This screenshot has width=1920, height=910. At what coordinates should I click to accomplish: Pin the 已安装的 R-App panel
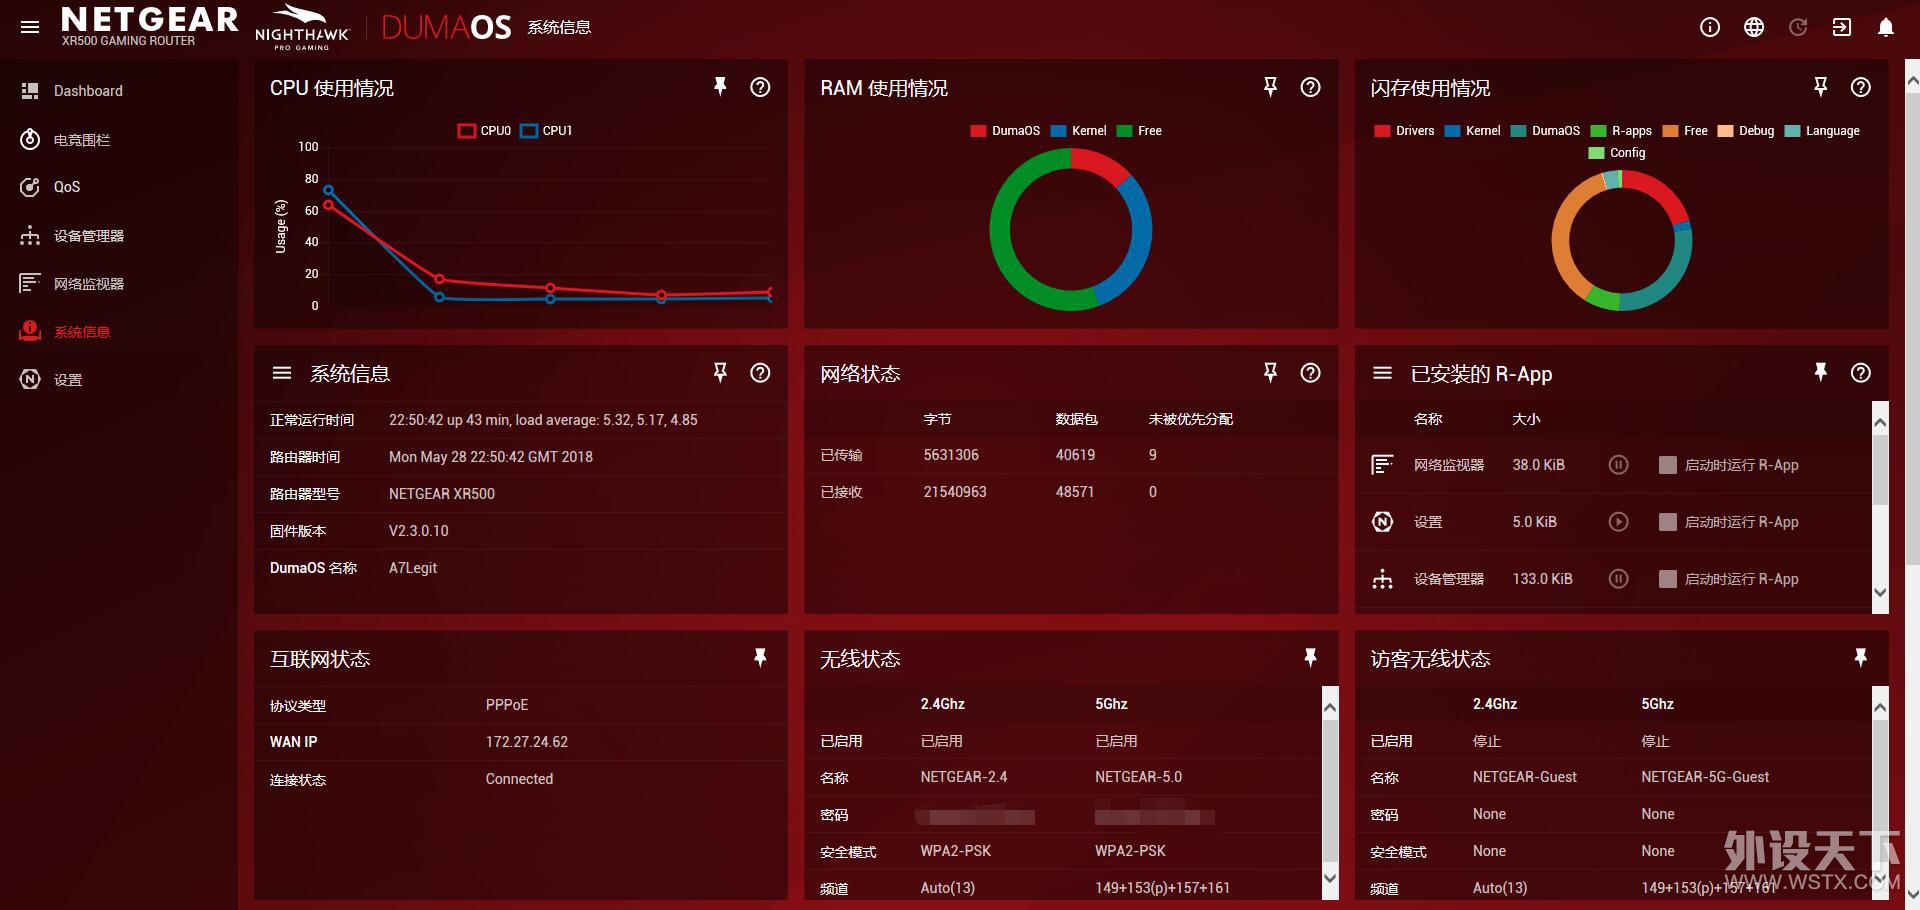click(1821, 373)
